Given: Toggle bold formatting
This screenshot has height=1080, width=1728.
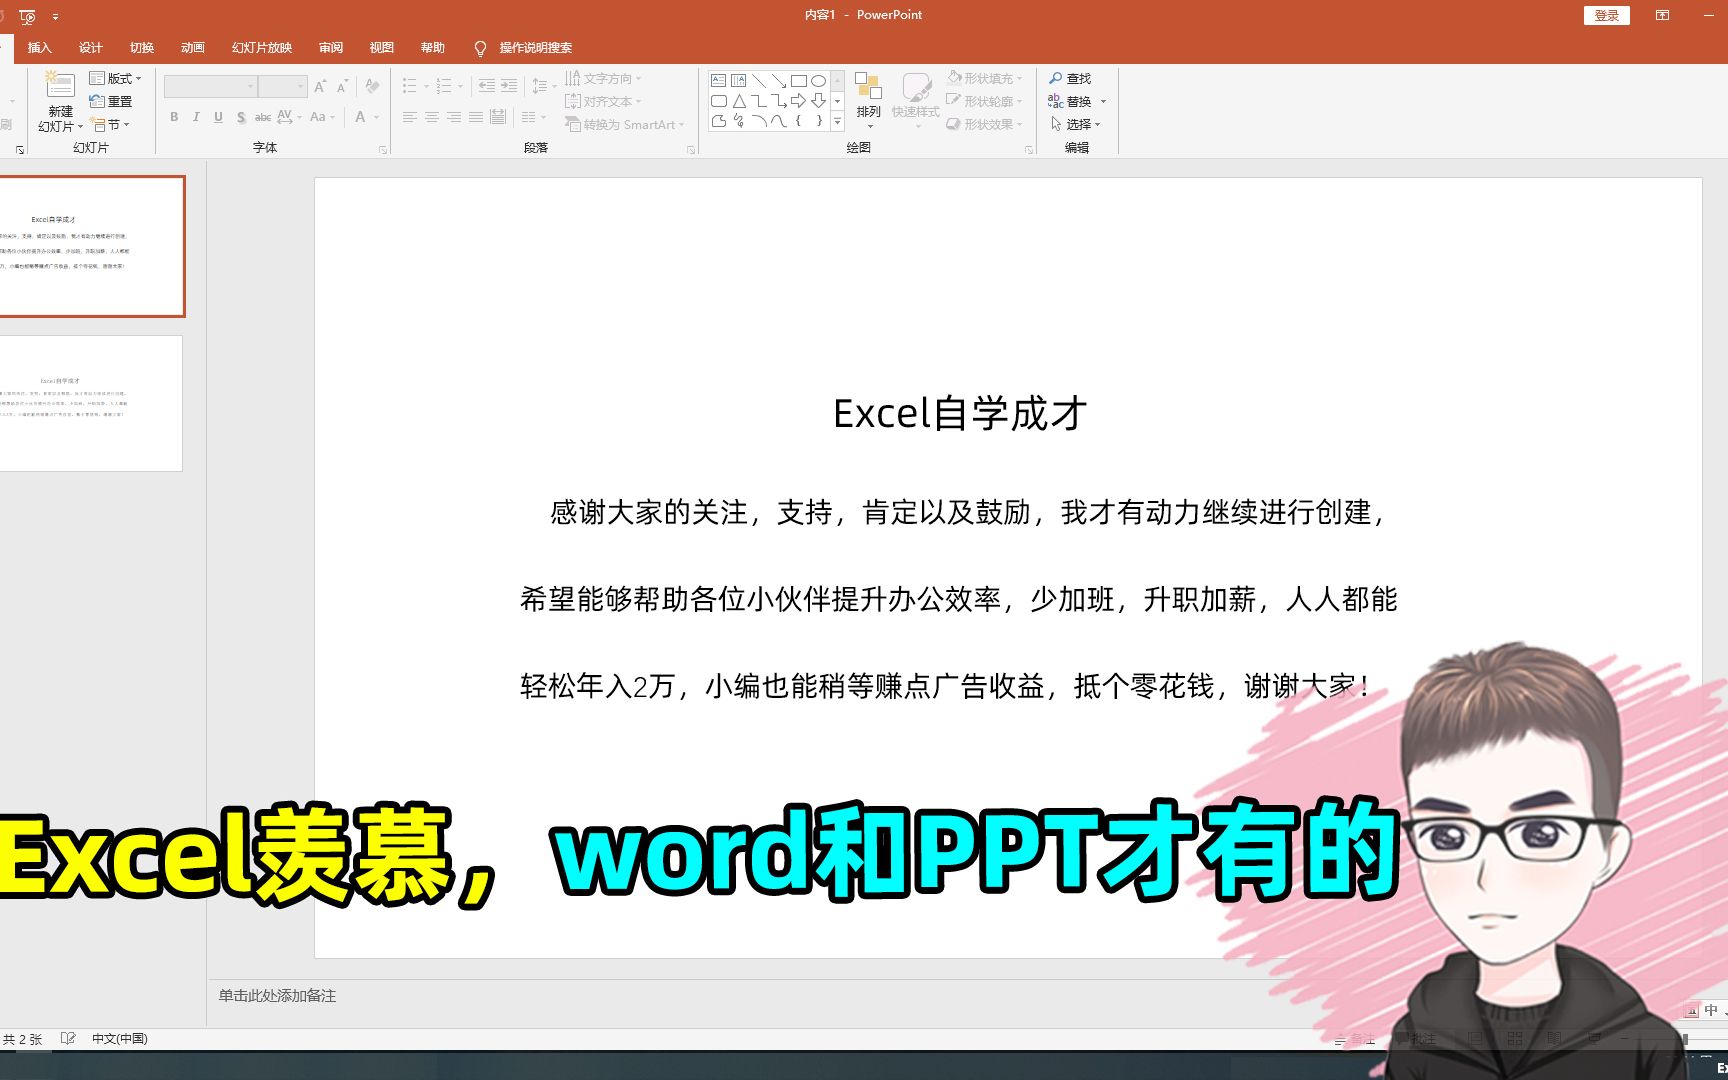Looking at the screenshot, I should tap(173, 117).
